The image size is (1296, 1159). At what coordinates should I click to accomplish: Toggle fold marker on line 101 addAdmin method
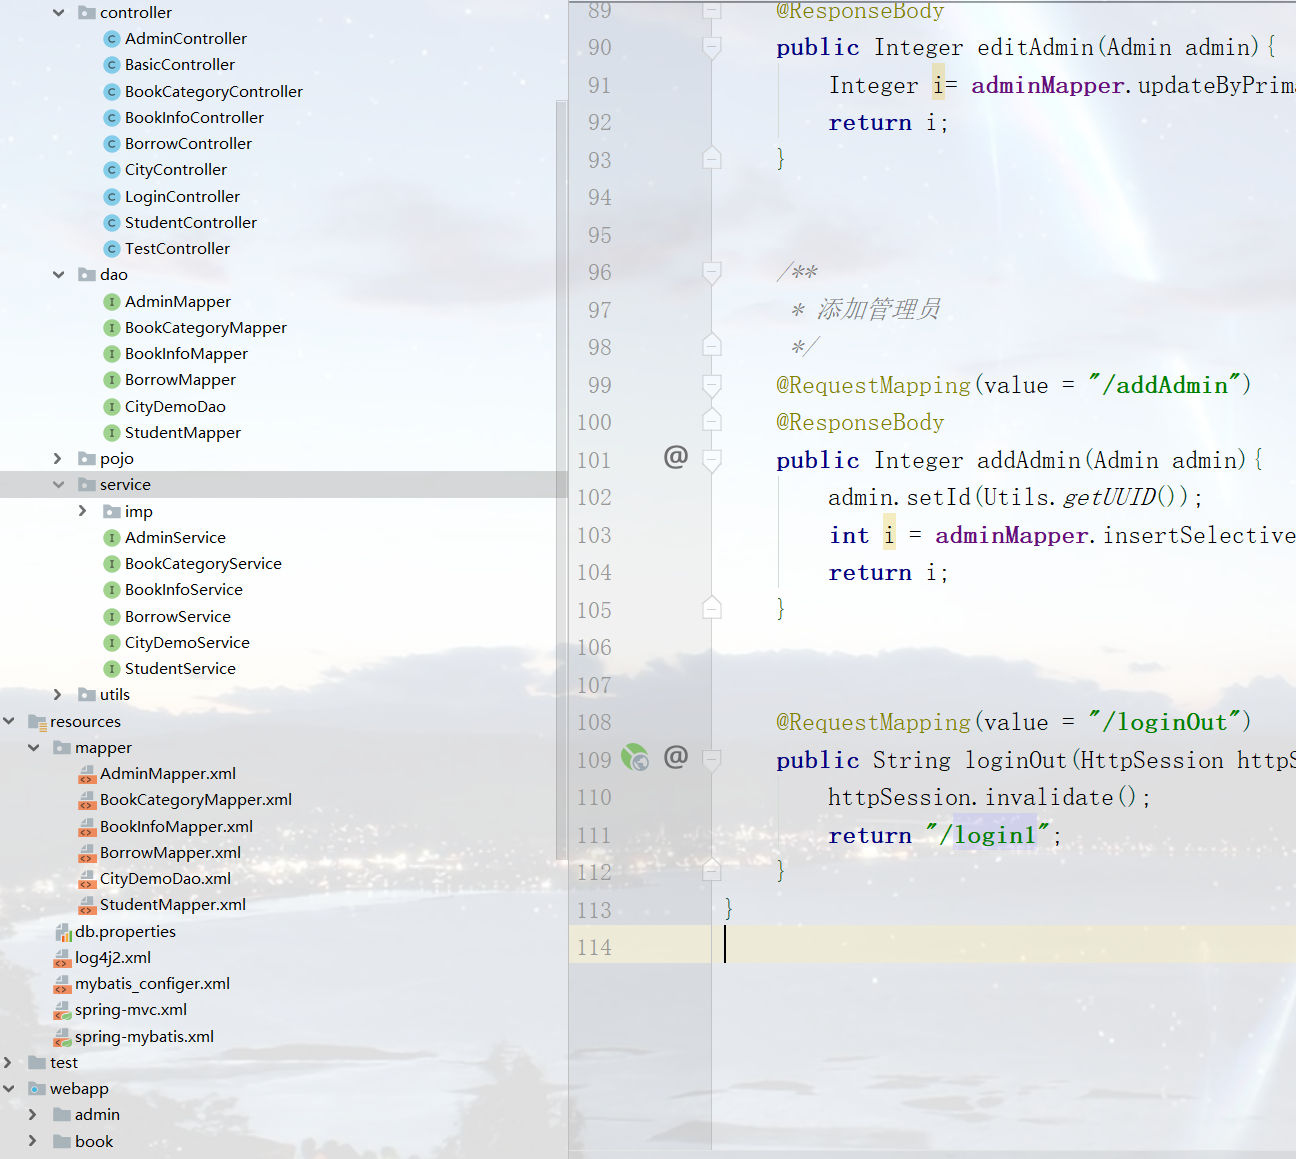point(712,460)
